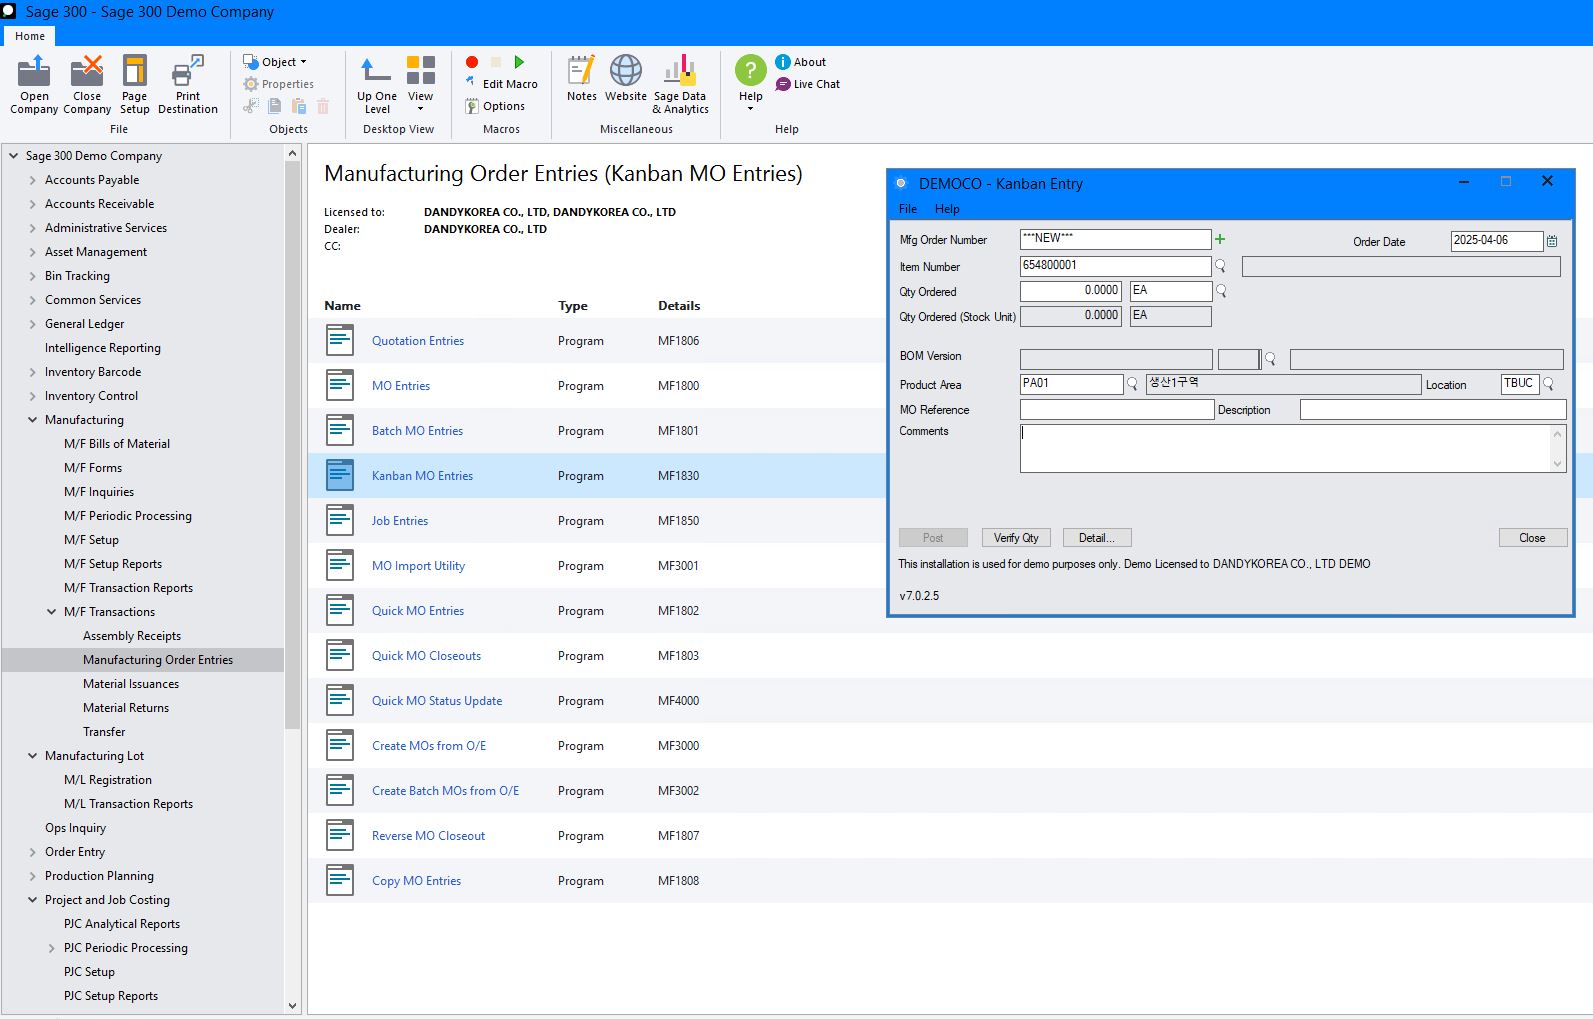Click the Product Area code field
The width and height of the screenshot is (1593, 1019).
[1072, 383]
